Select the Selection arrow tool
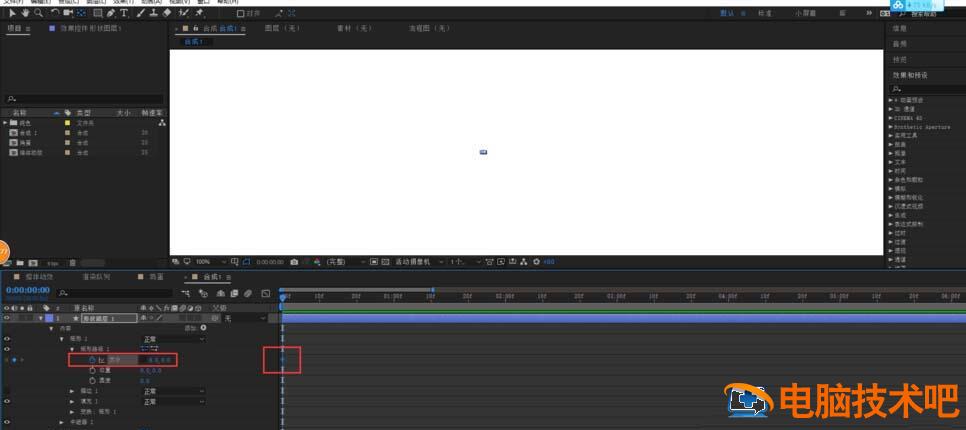The width and height of the screenshot is (966, 430). click(13, 13)
